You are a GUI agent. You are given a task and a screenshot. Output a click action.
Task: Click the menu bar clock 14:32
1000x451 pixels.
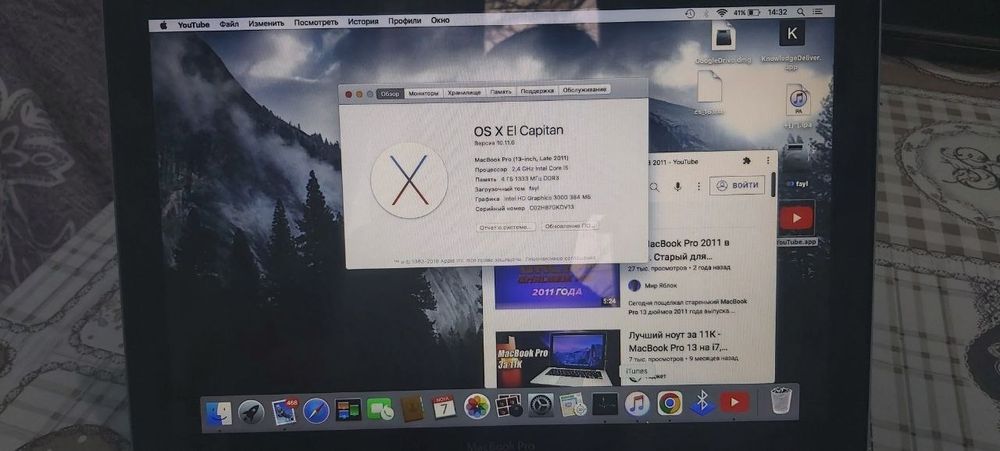pos(777,12)
